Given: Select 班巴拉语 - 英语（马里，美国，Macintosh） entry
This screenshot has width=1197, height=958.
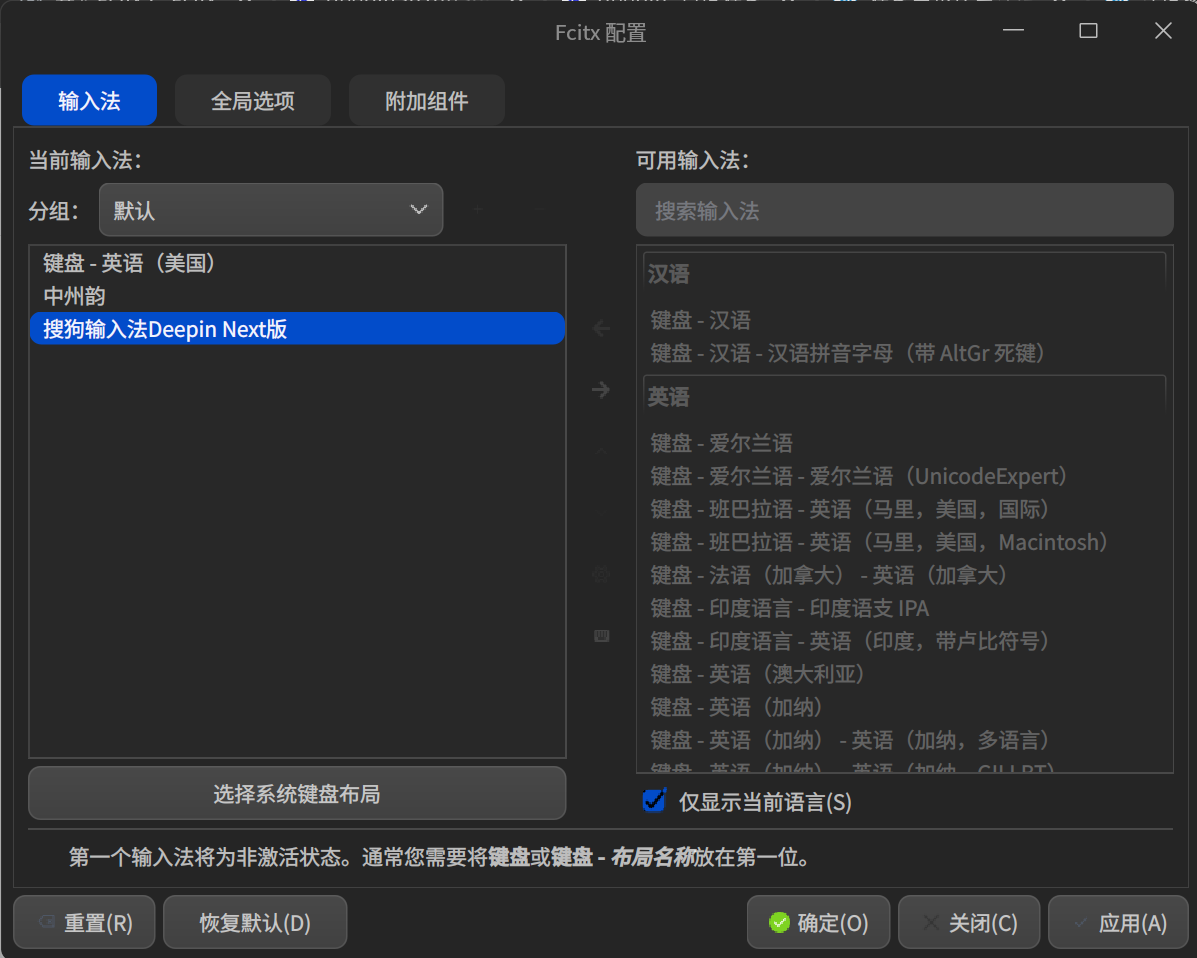Looking at the screenshot, I should [905, 542].
